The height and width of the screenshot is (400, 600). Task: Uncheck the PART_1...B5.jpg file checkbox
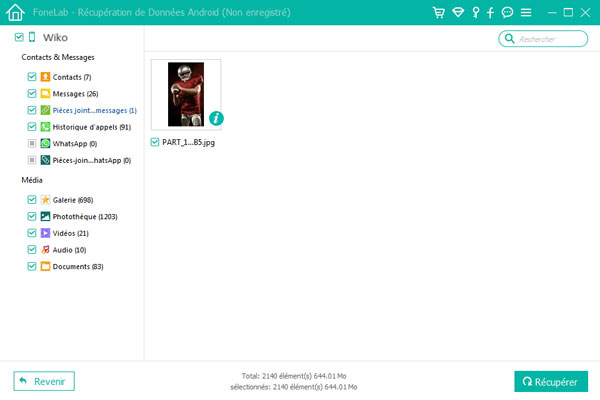(155, 142)
